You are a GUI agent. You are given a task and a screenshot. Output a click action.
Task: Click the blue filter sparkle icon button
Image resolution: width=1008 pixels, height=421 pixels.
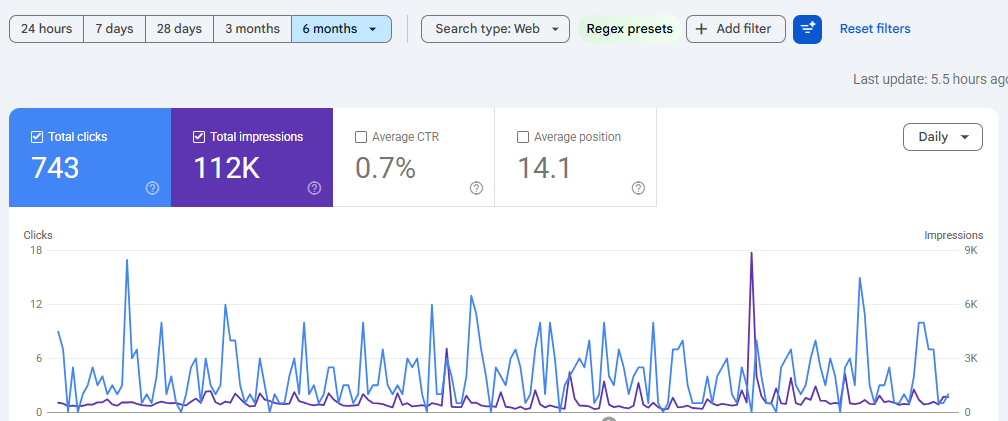[807, 29]
